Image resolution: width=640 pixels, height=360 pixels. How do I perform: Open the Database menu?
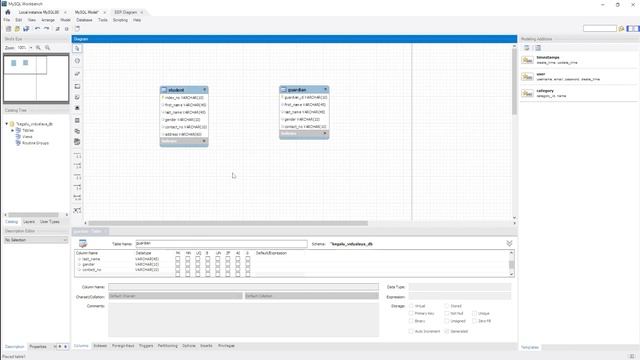84,20
